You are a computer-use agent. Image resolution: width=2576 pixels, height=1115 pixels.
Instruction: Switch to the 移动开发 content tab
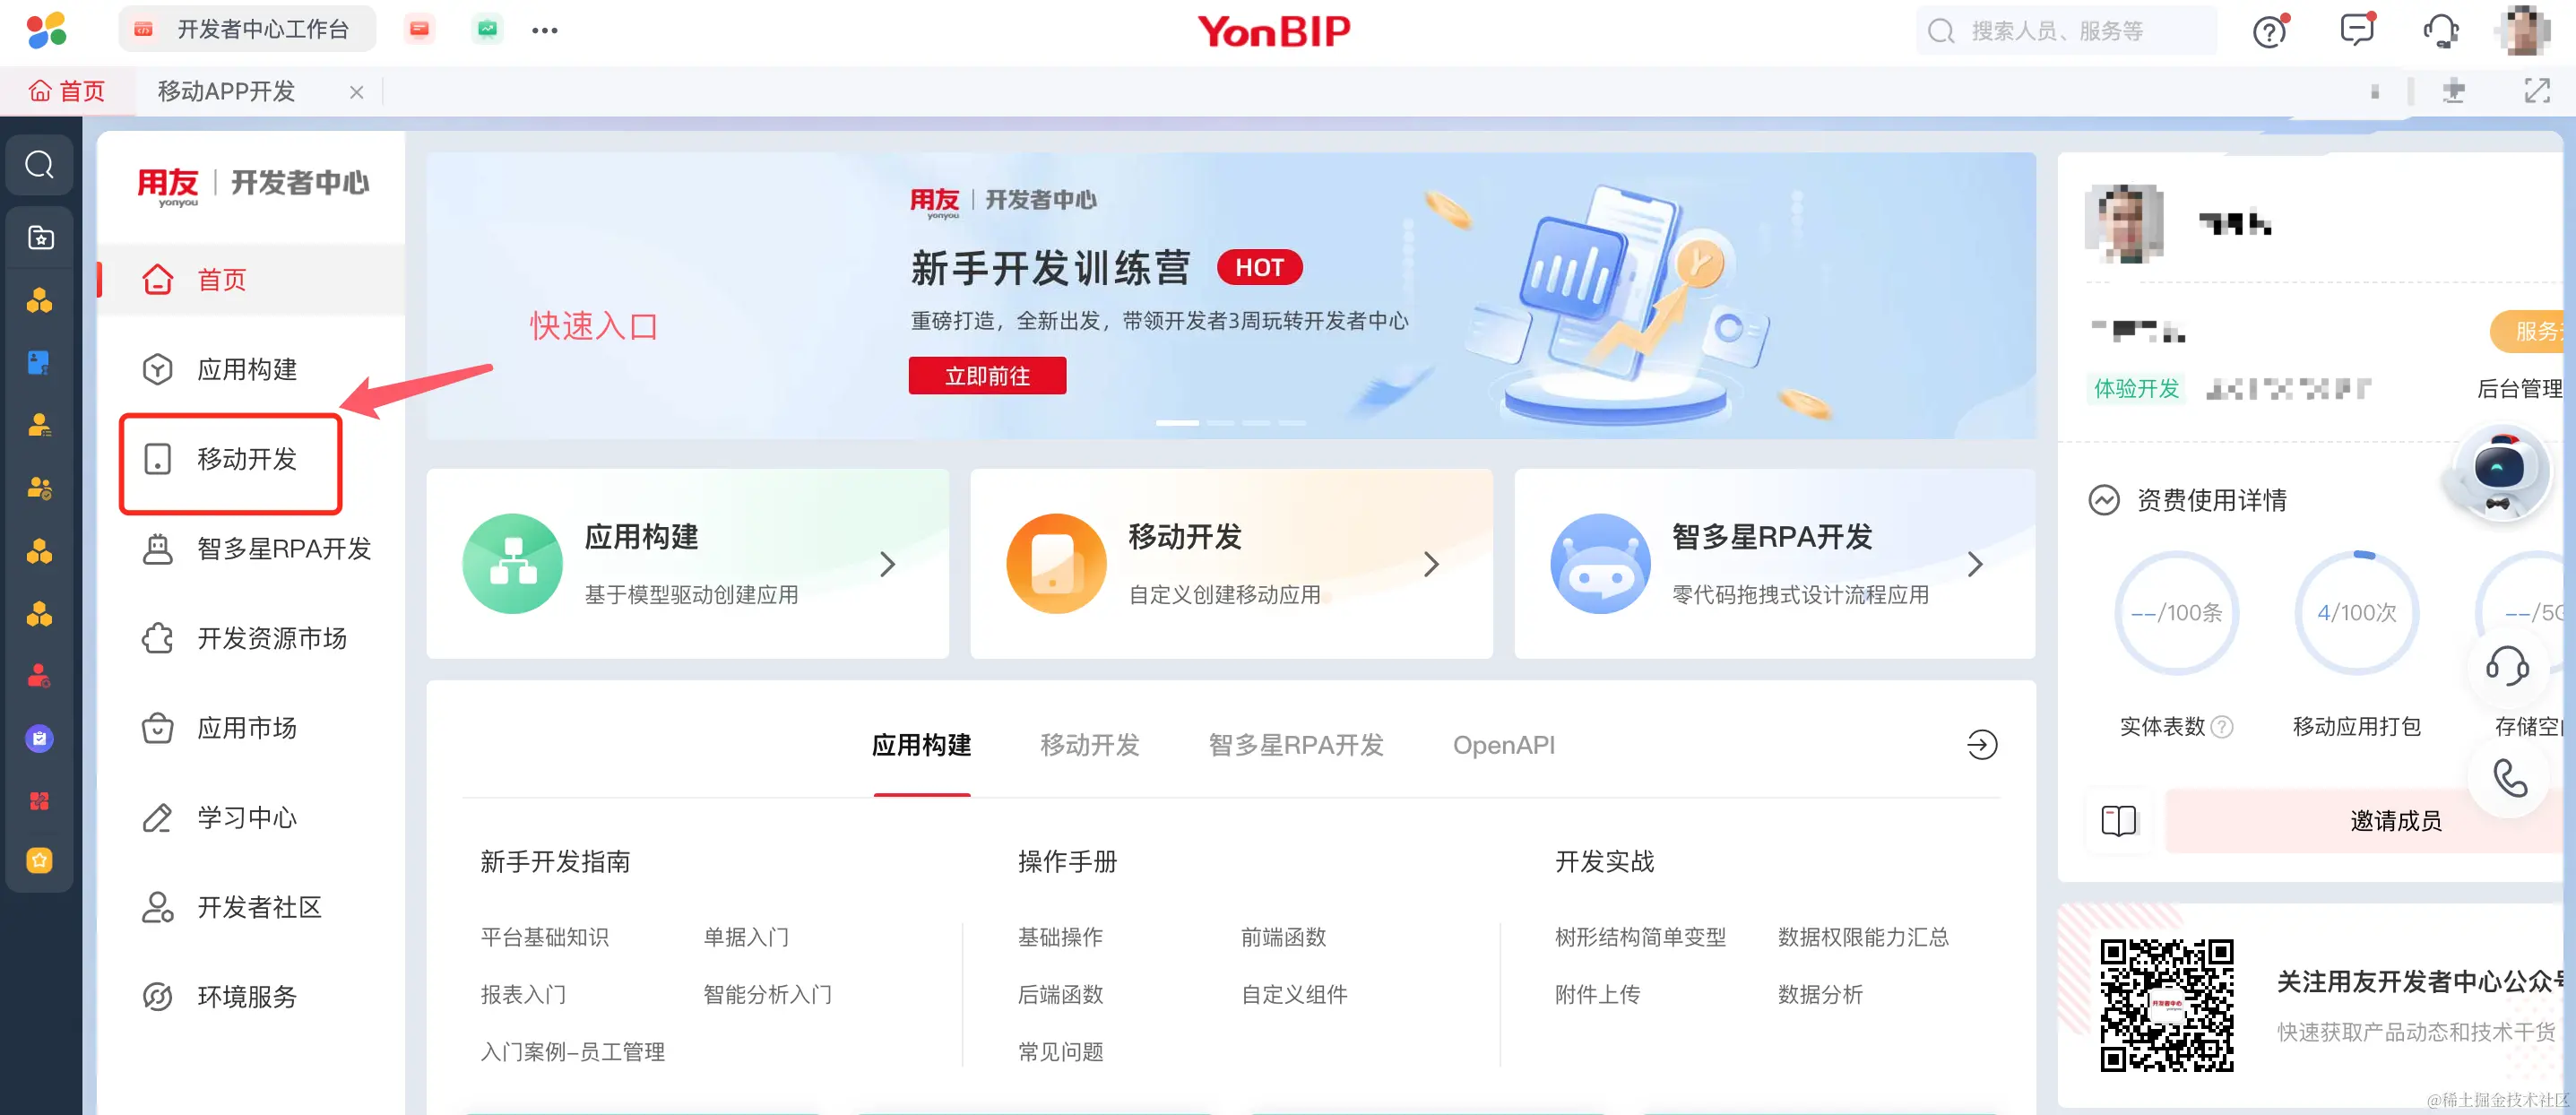1090,745
